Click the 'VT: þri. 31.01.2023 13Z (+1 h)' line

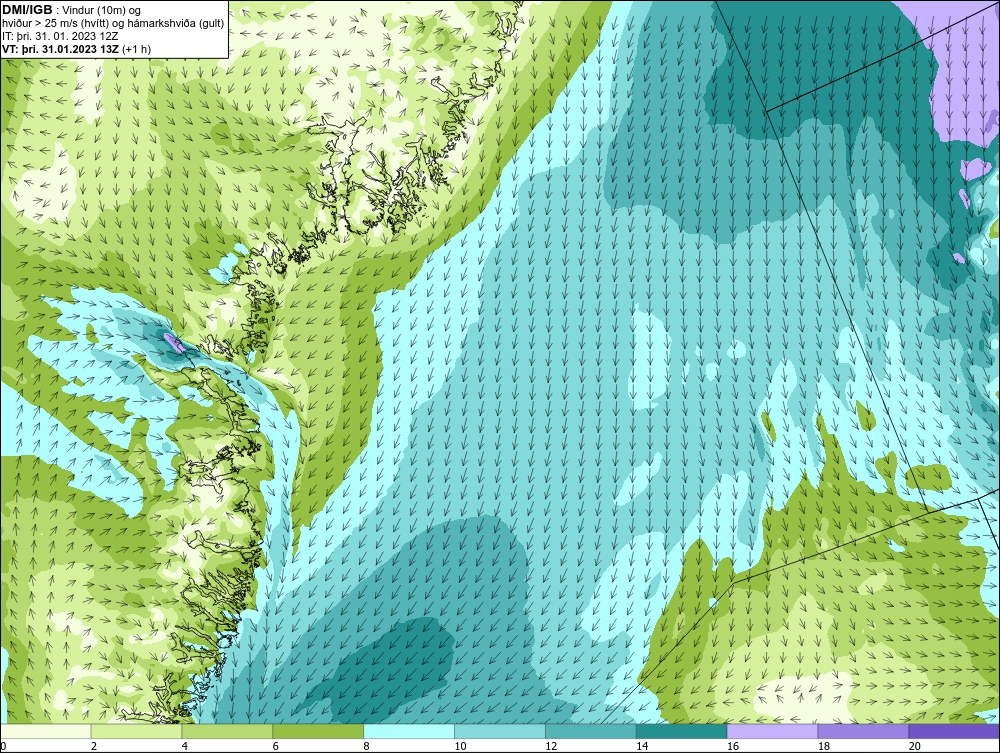click(77, 49)
